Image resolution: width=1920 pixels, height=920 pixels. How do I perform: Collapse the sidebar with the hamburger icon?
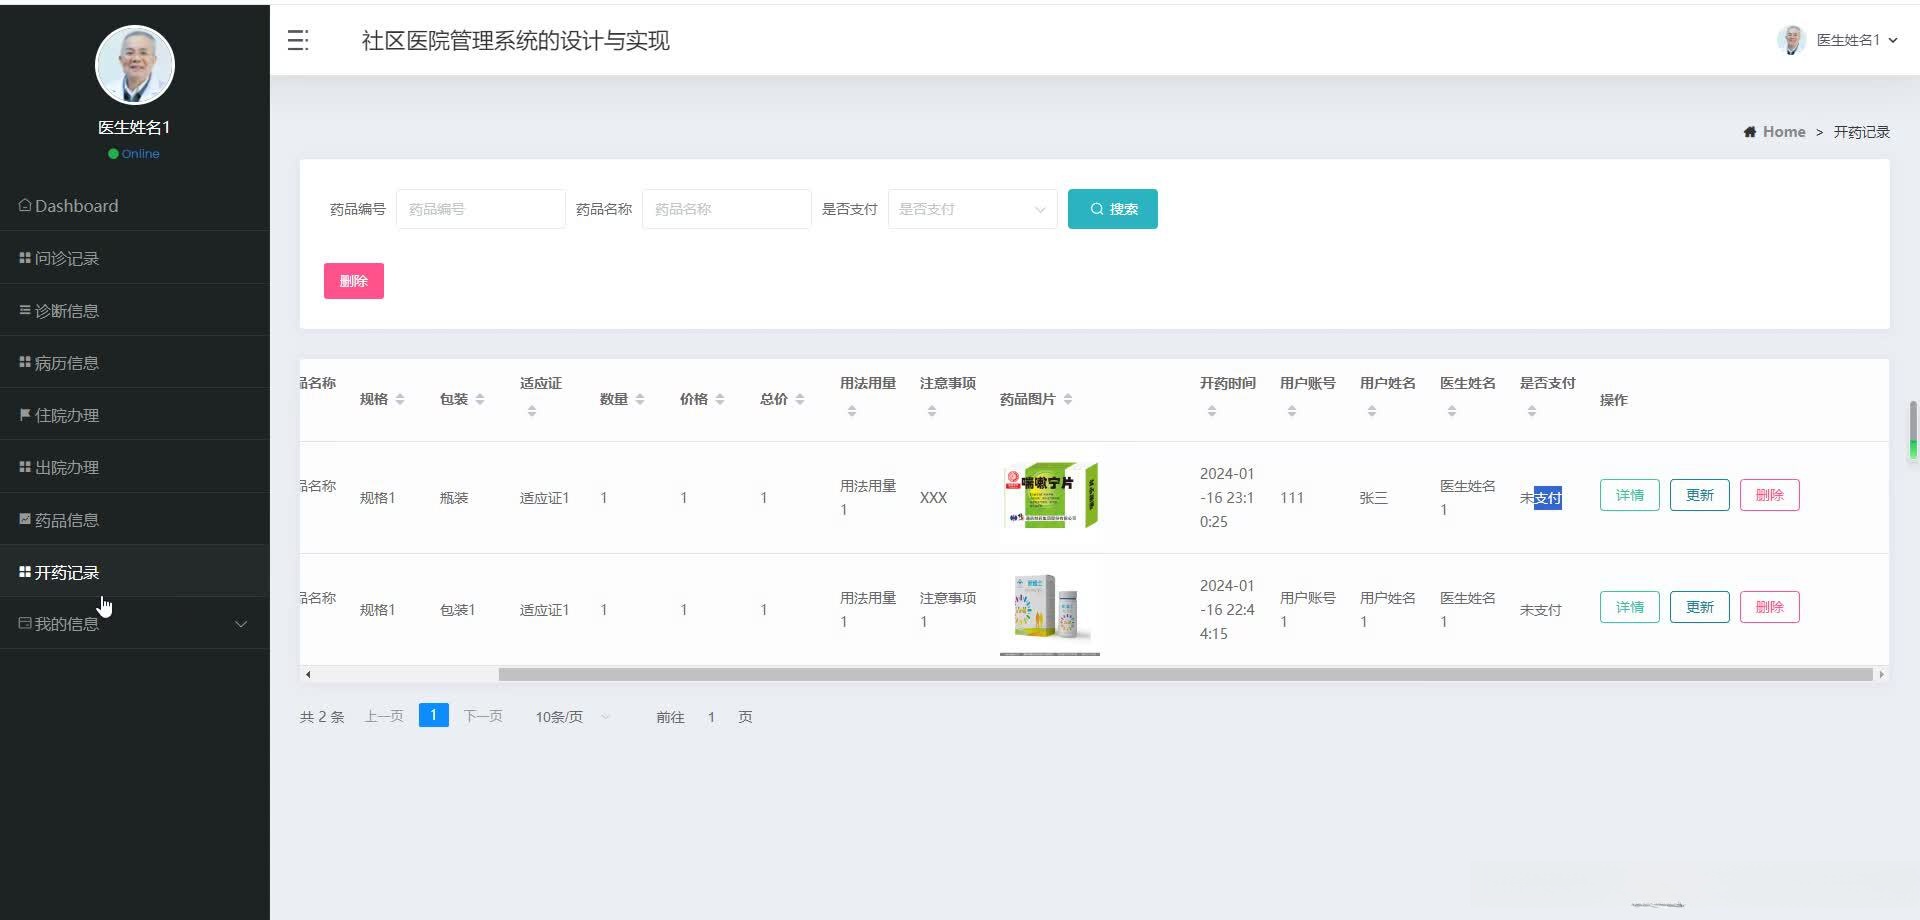click(x=297, y=40)
